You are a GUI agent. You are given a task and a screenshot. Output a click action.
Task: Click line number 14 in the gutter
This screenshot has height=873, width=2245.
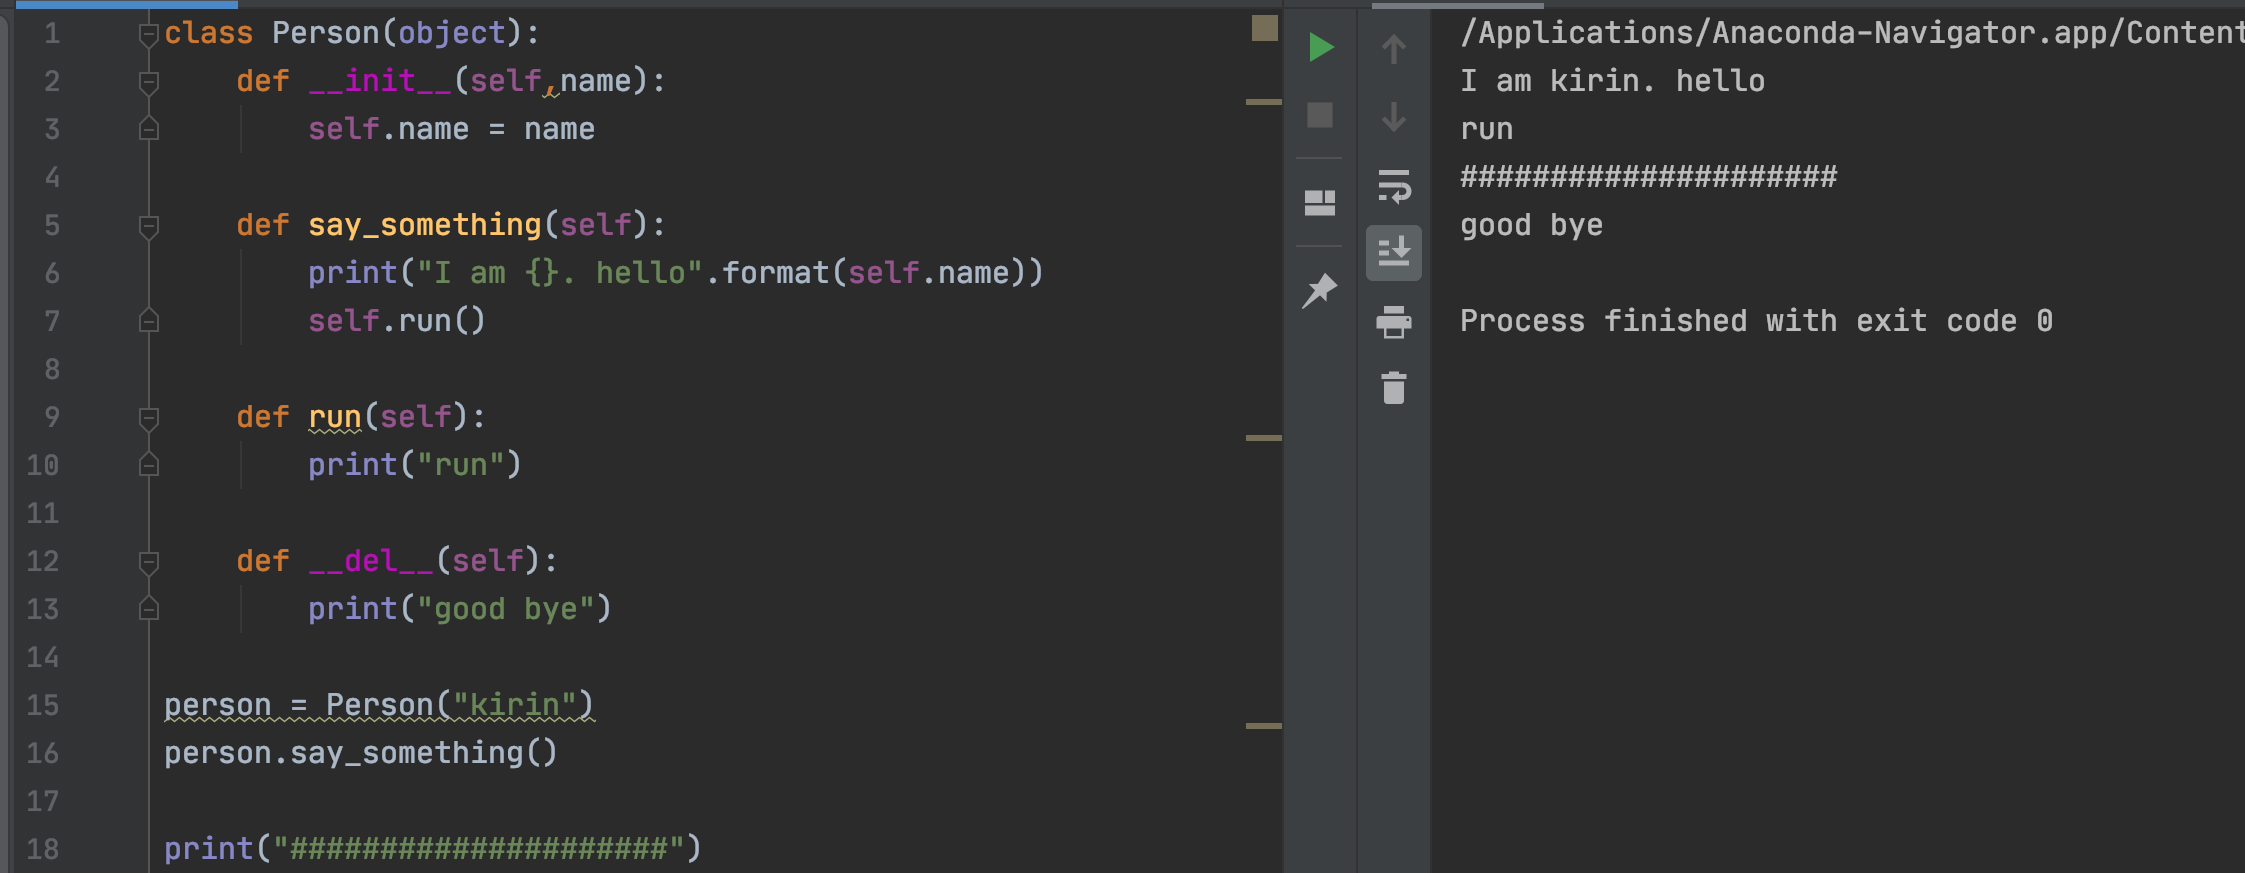(43, 658)
